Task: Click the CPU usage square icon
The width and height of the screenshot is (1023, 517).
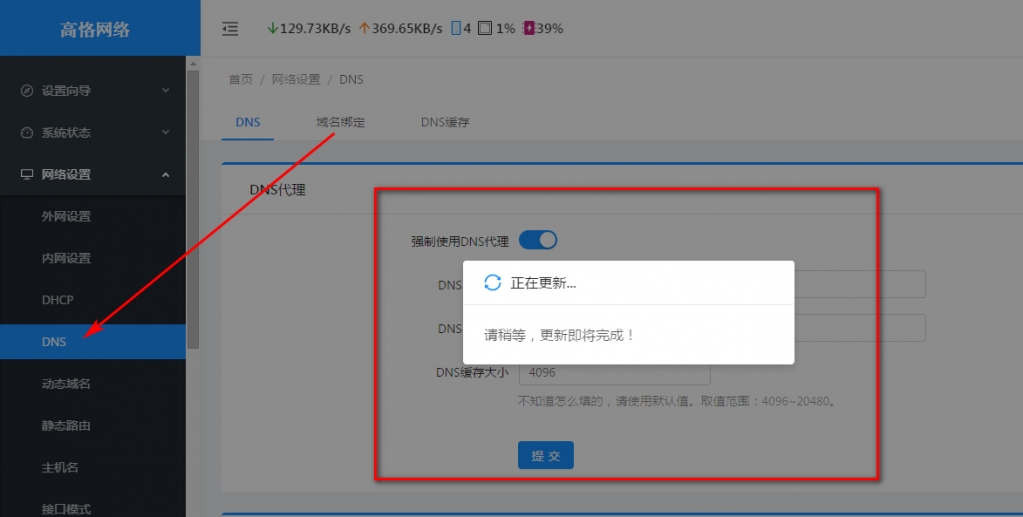Action: click(485, 28)
